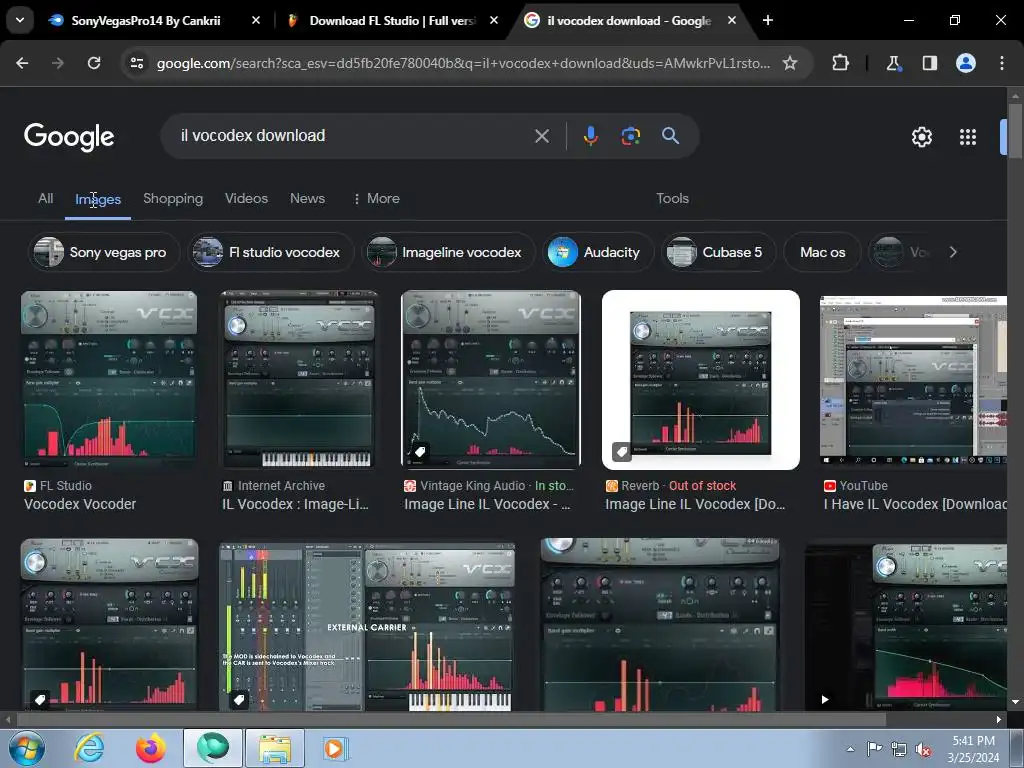Viewport: 1024px width, 768px height.
Task: Search by image with Google Lens
Action: pos(630,136)
